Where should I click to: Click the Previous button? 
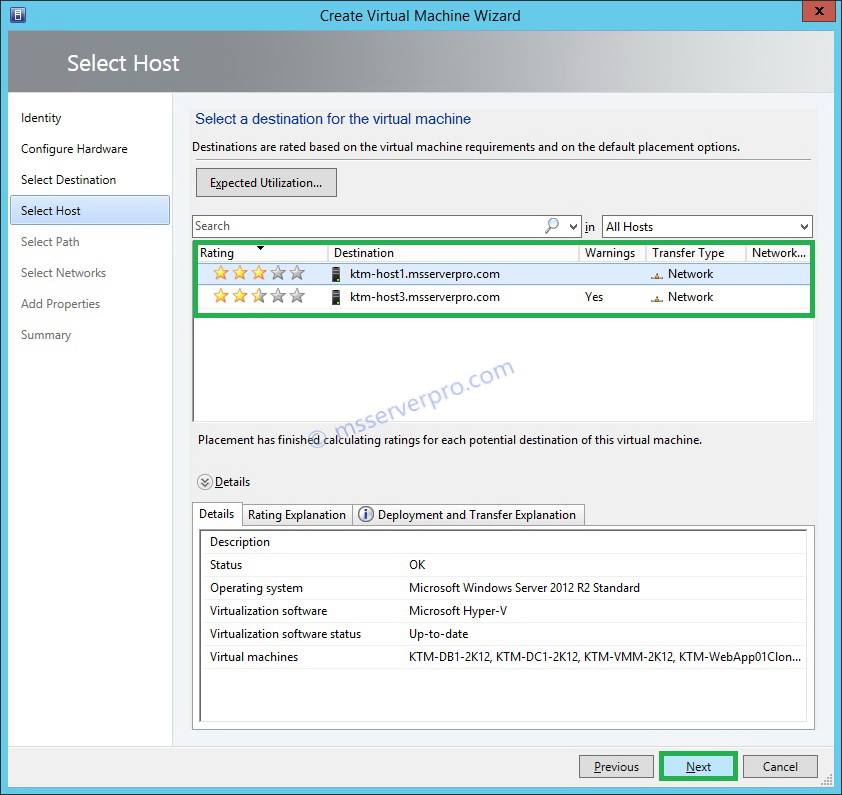tap(616, 767)
